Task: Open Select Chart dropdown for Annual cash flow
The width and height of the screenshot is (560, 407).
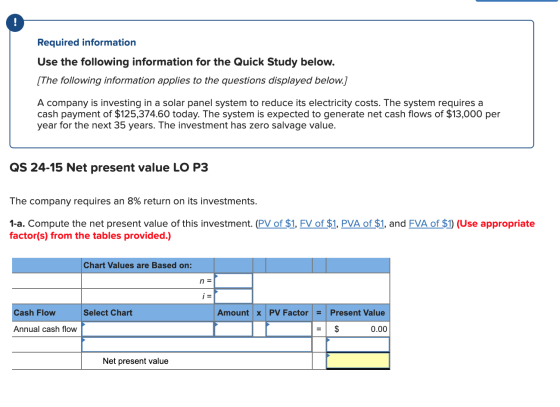Action: (x=148, y=329)
